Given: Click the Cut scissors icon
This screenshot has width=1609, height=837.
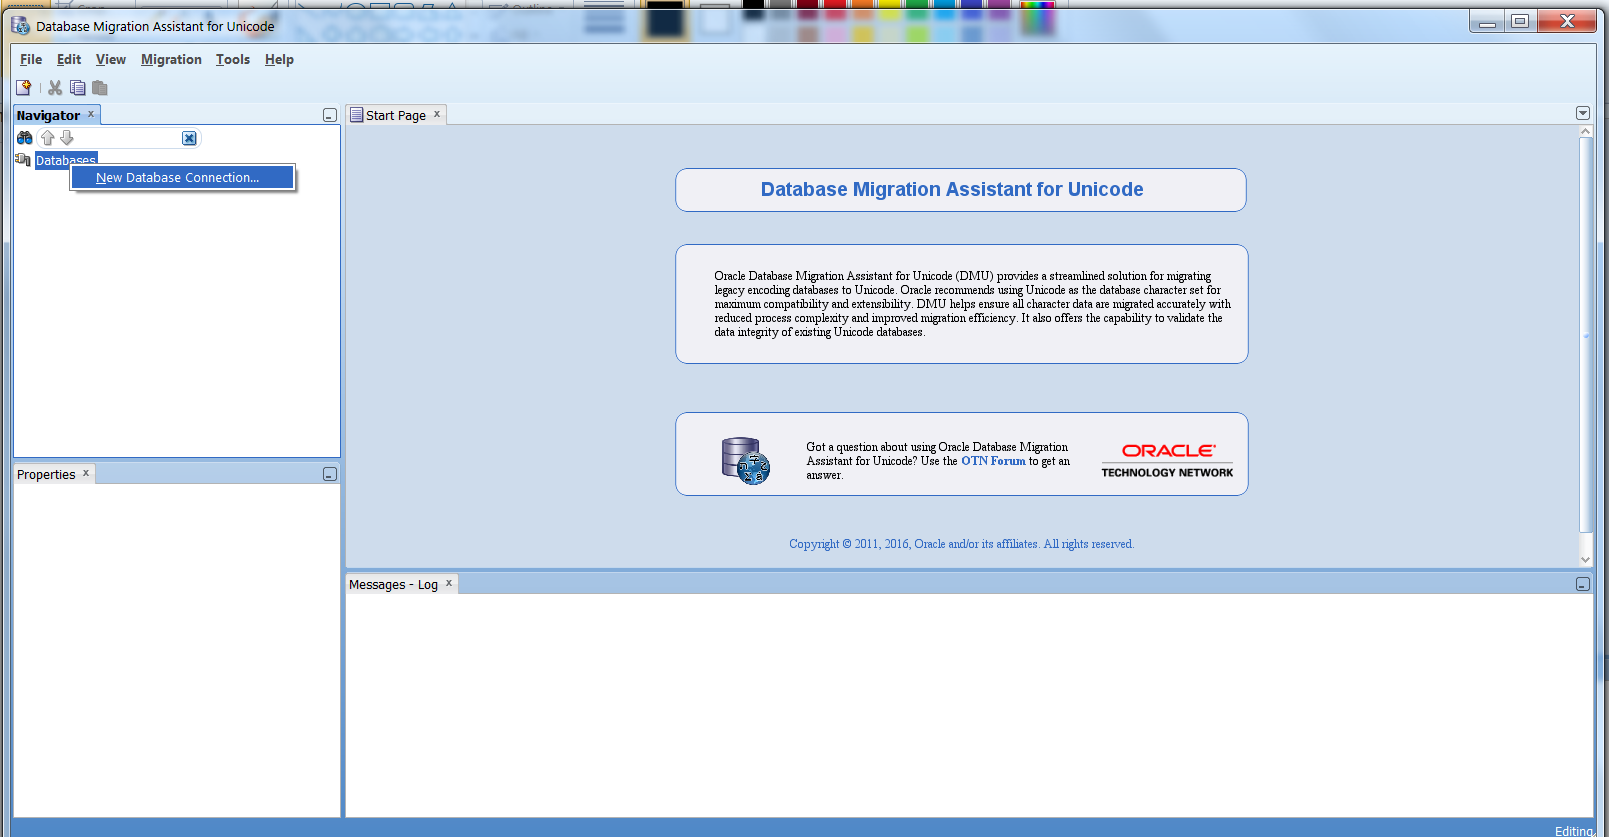Looking at the screenshot, I should (55, 88).
